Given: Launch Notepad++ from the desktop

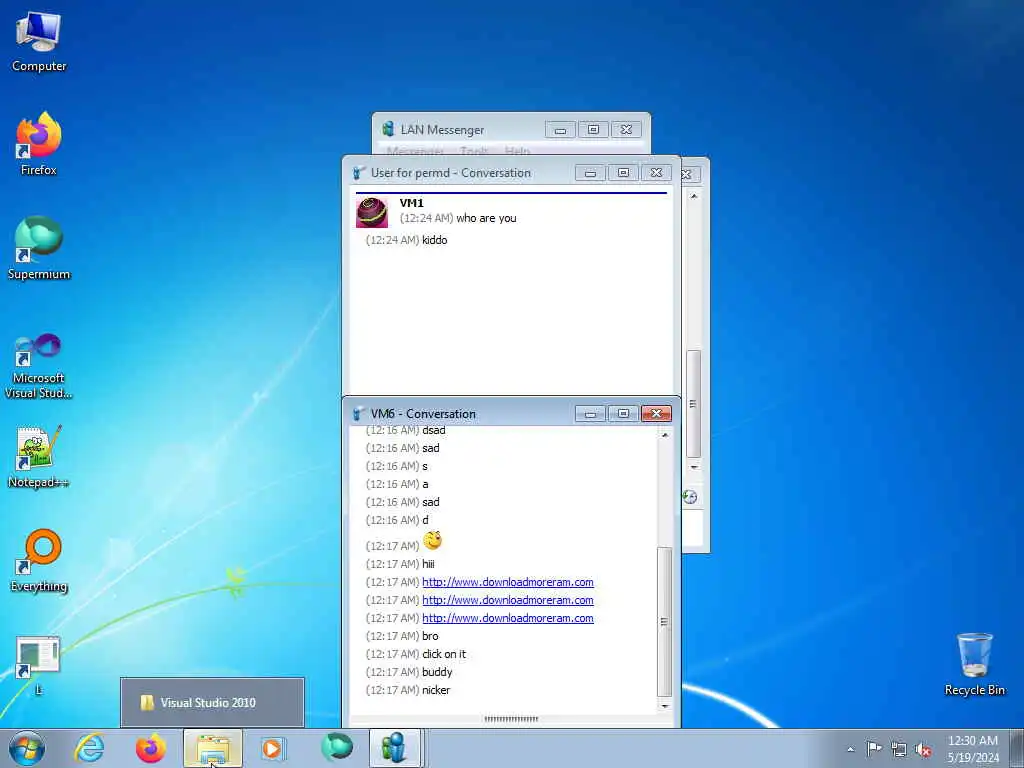Looking at the screenshot, I should [x=39, y=456].
